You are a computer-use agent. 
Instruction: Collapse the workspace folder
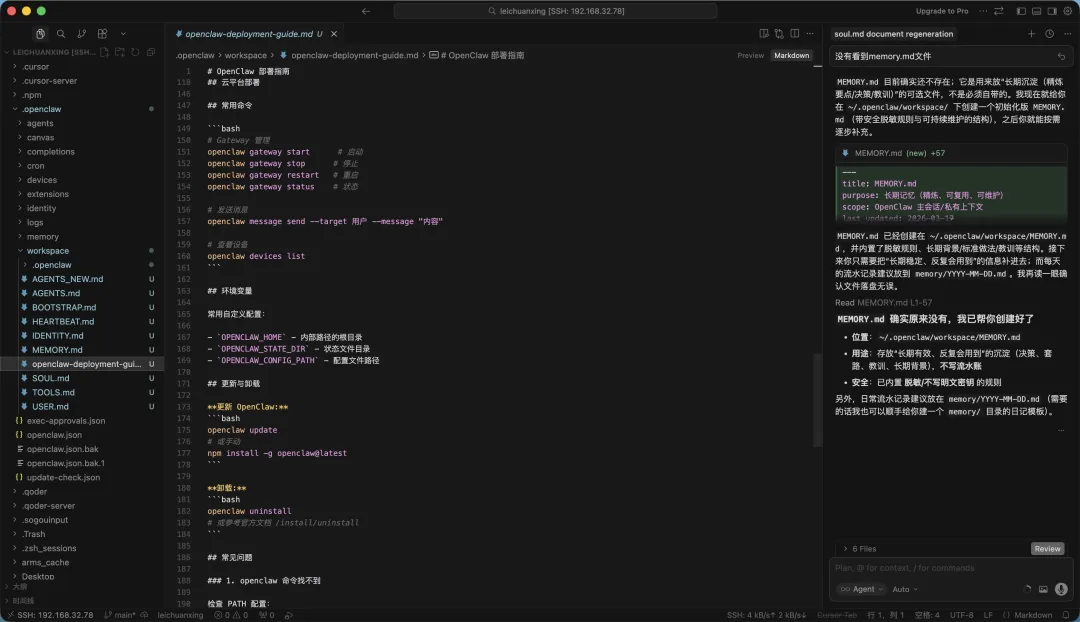click(81, 251)
